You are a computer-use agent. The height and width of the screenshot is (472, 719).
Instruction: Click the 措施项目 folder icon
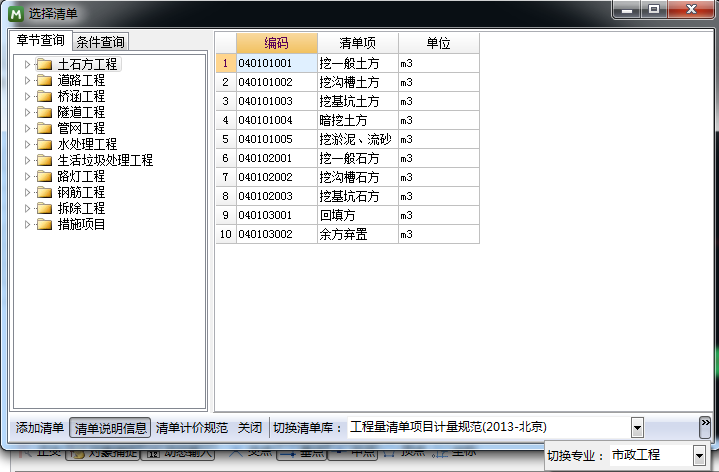[x=44, y=225]
